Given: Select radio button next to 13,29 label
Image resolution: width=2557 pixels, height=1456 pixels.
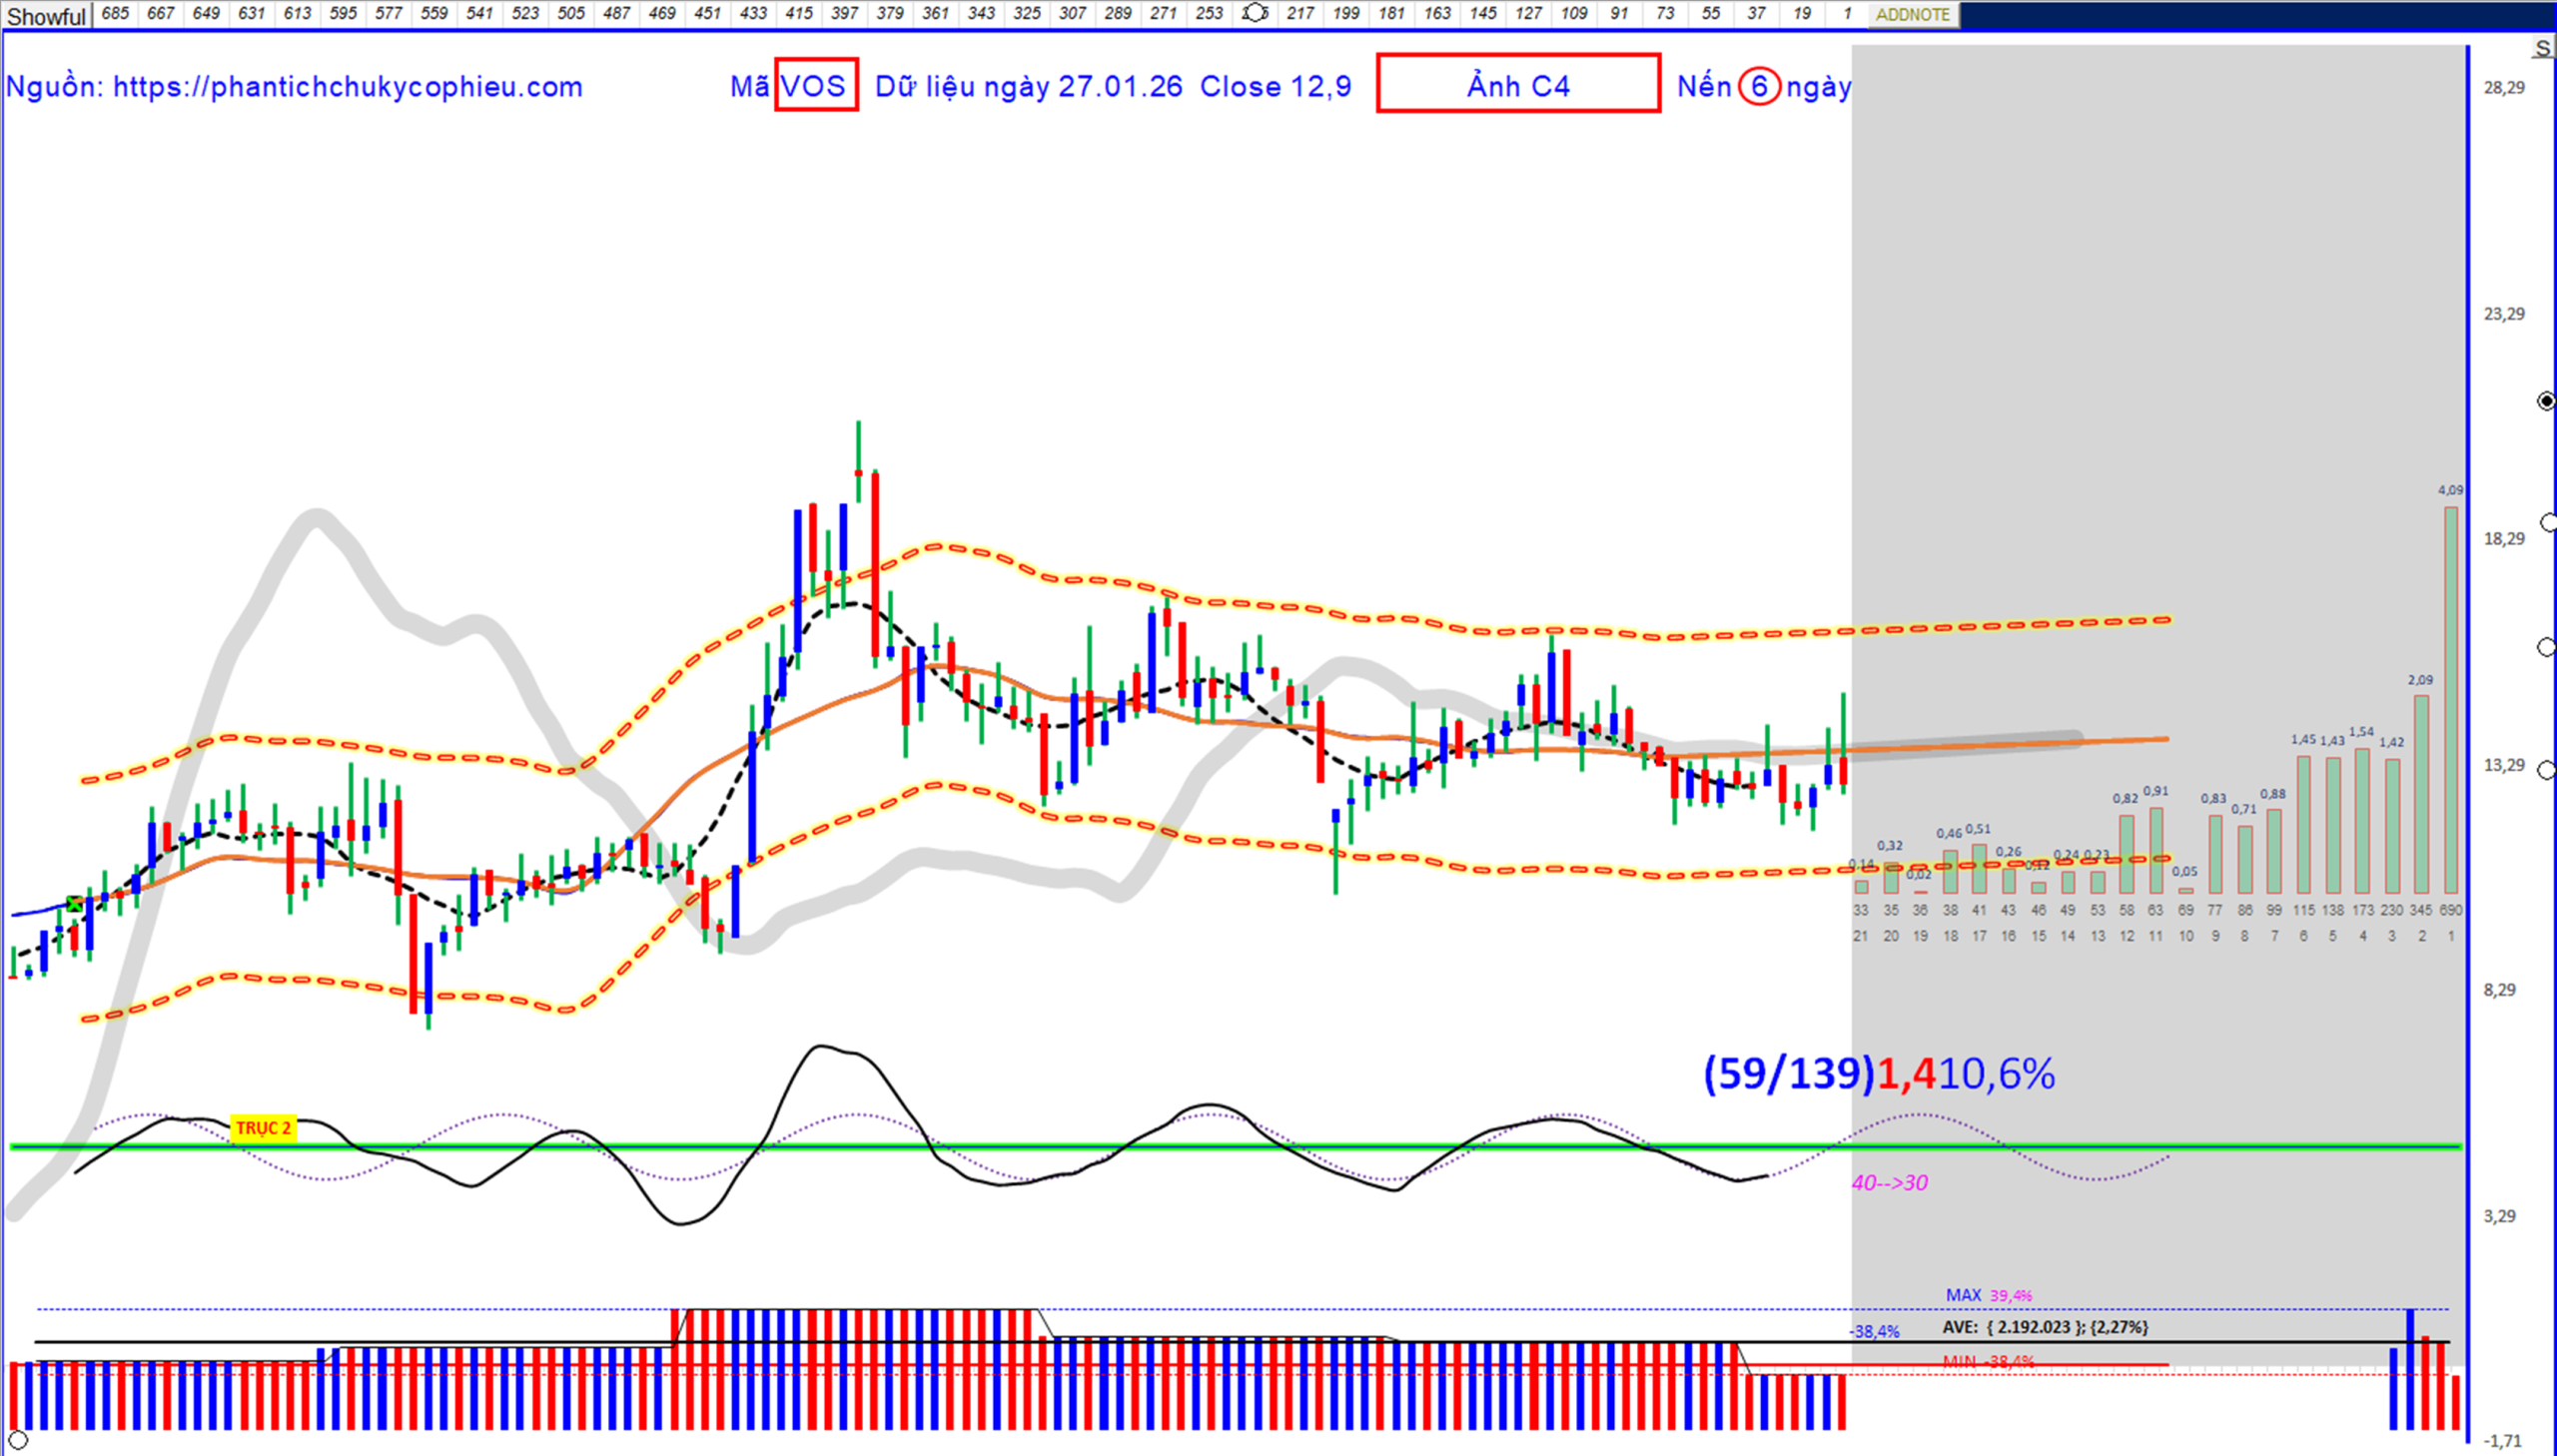Looking at the screenshot, I should point(2547,770).
